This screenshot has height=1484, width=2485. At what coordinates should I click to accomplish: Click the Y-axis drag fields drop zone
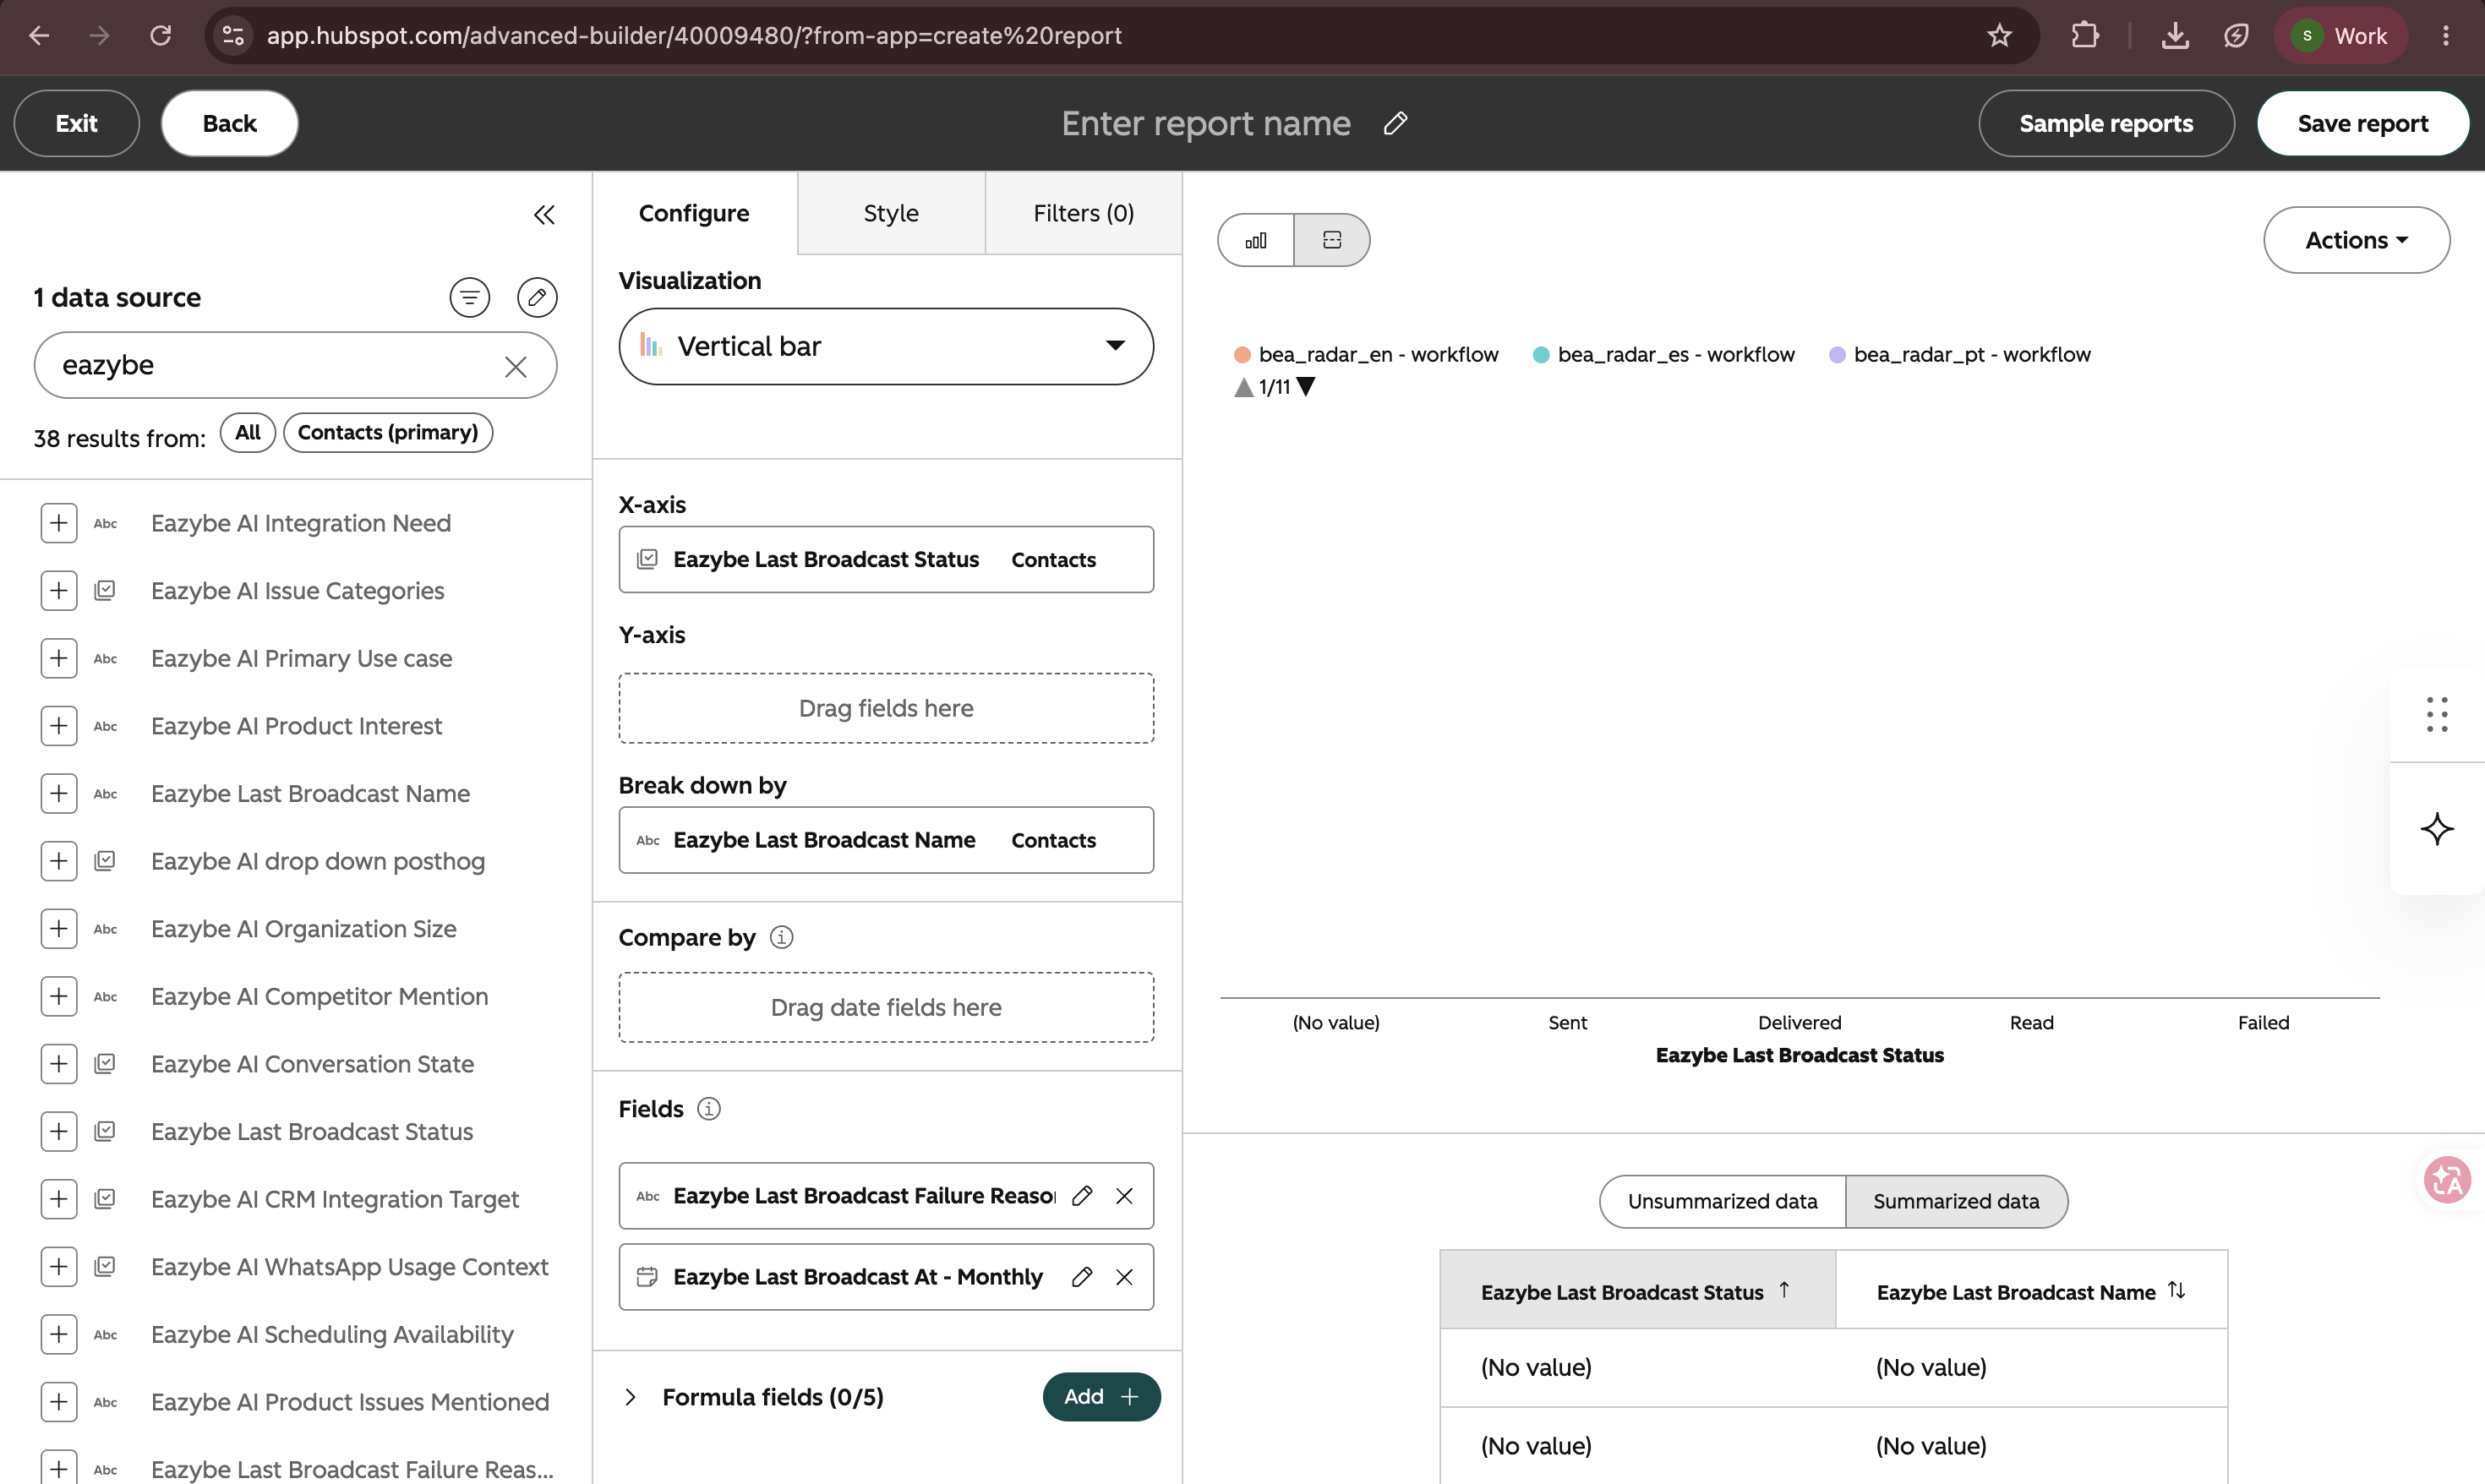click(886, 708)
